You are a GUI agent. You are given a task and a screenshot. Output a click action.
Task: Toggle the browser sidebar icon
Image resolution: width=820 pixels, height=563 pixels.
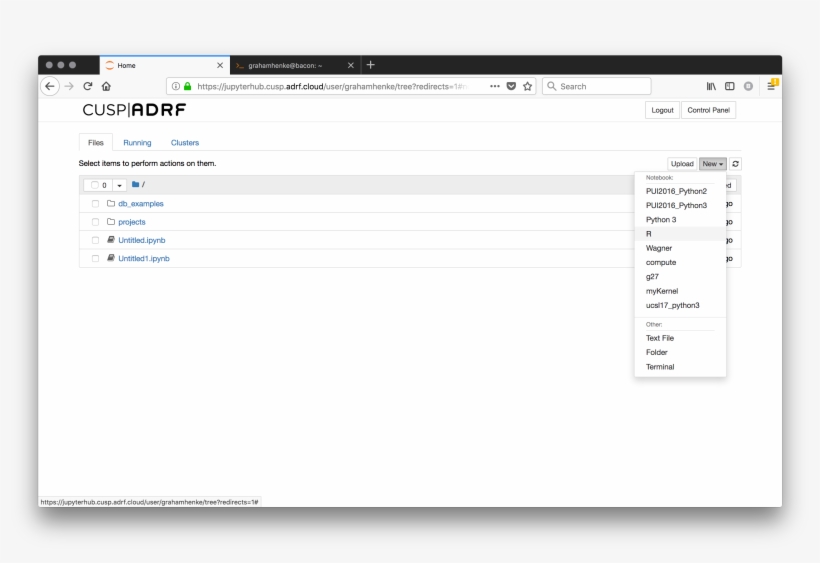coord(730,86)
